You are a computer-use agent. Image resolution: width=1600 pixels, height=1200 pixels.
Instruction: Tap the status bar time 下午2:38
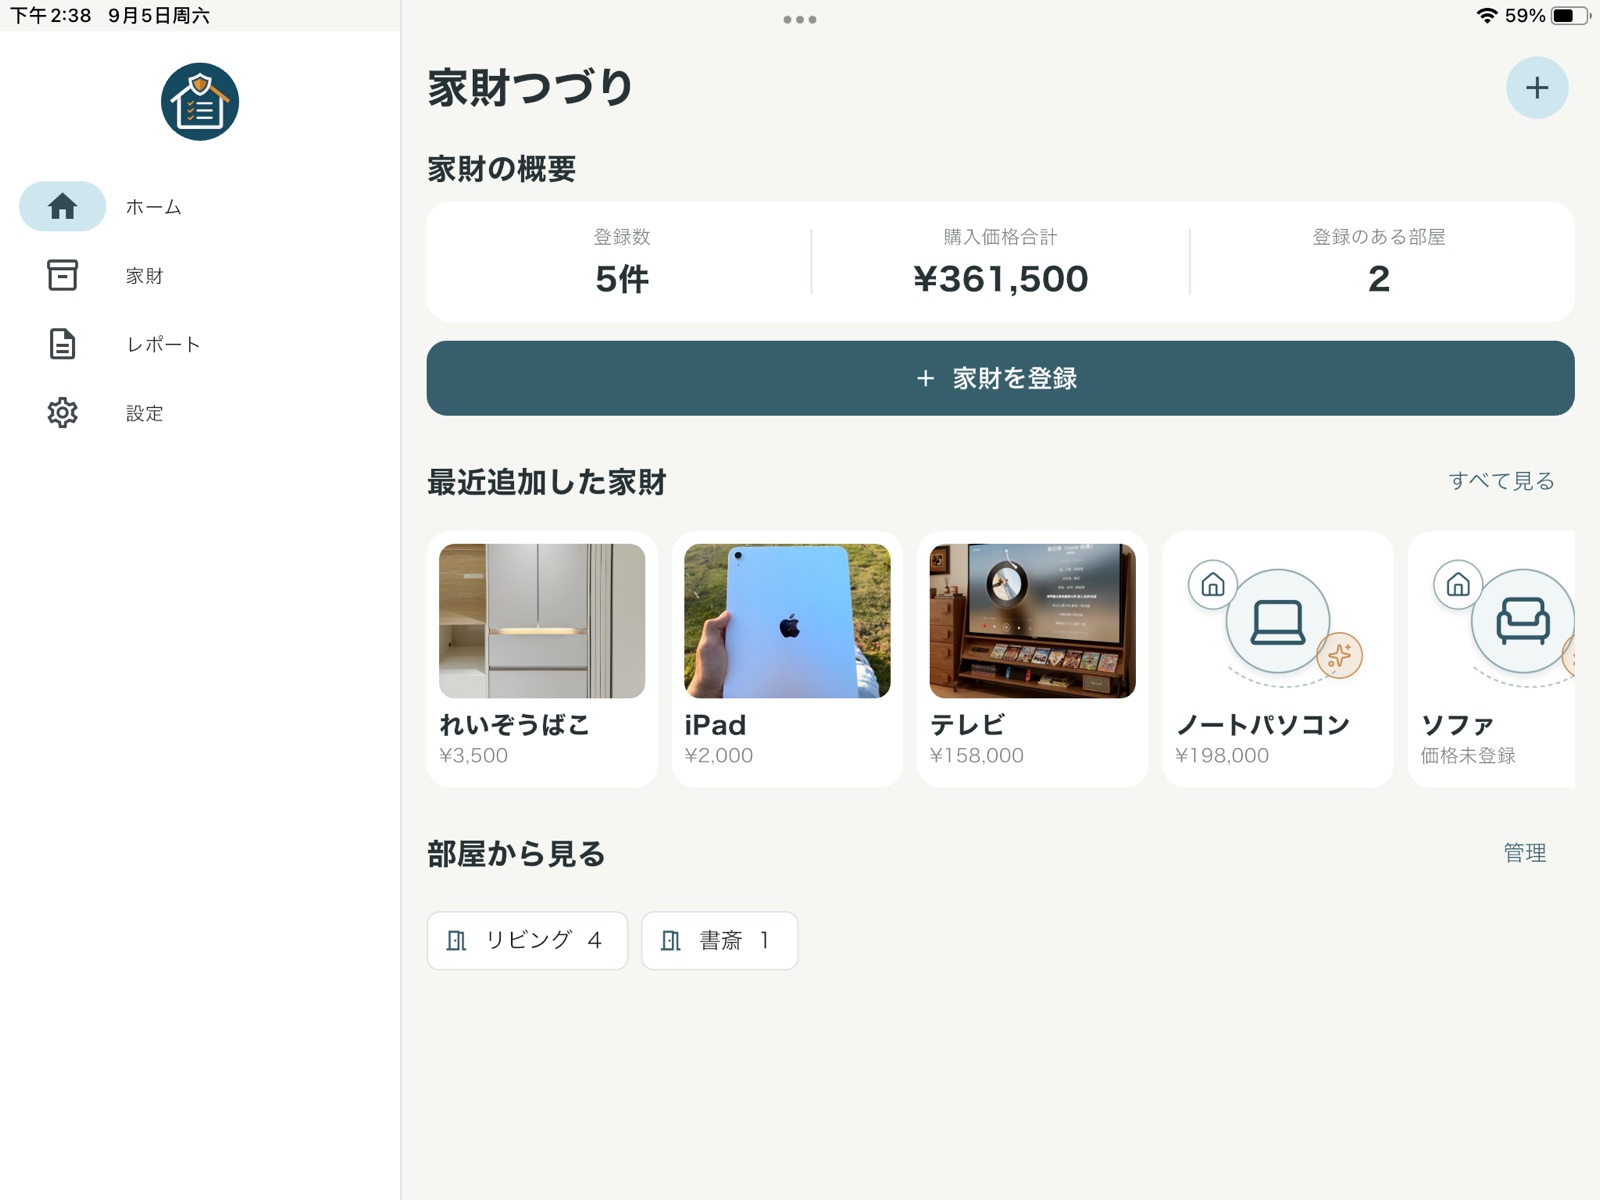51,15
